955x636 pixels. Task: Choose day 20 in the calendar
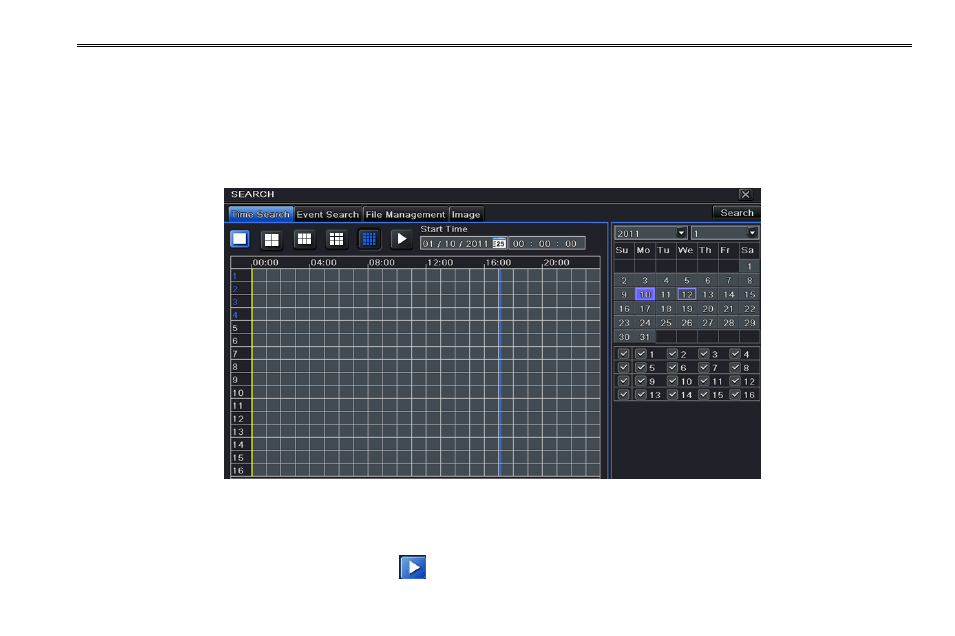(708, 309)
